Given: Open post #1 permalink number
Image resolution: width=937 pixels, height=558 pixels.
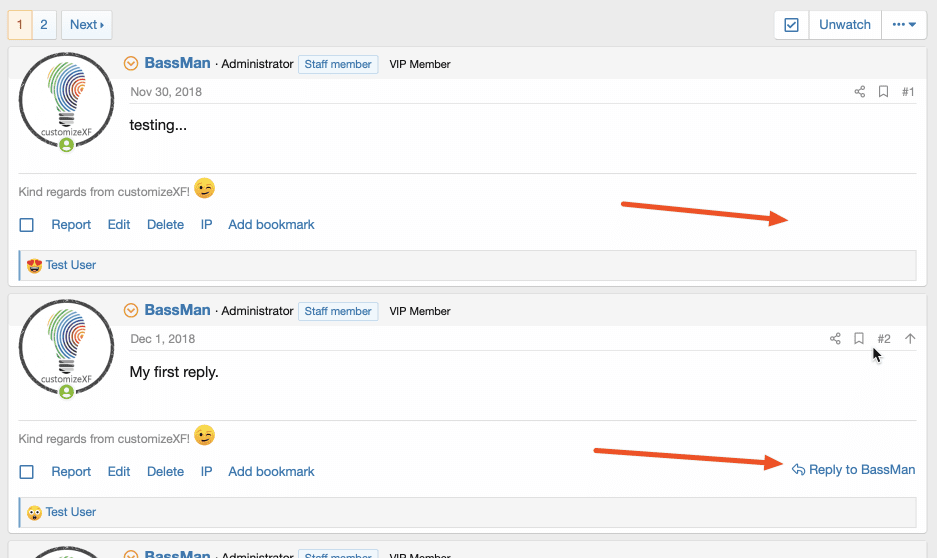Looking at the screenshot, I should pyautogui.click(x=908, y=91).
